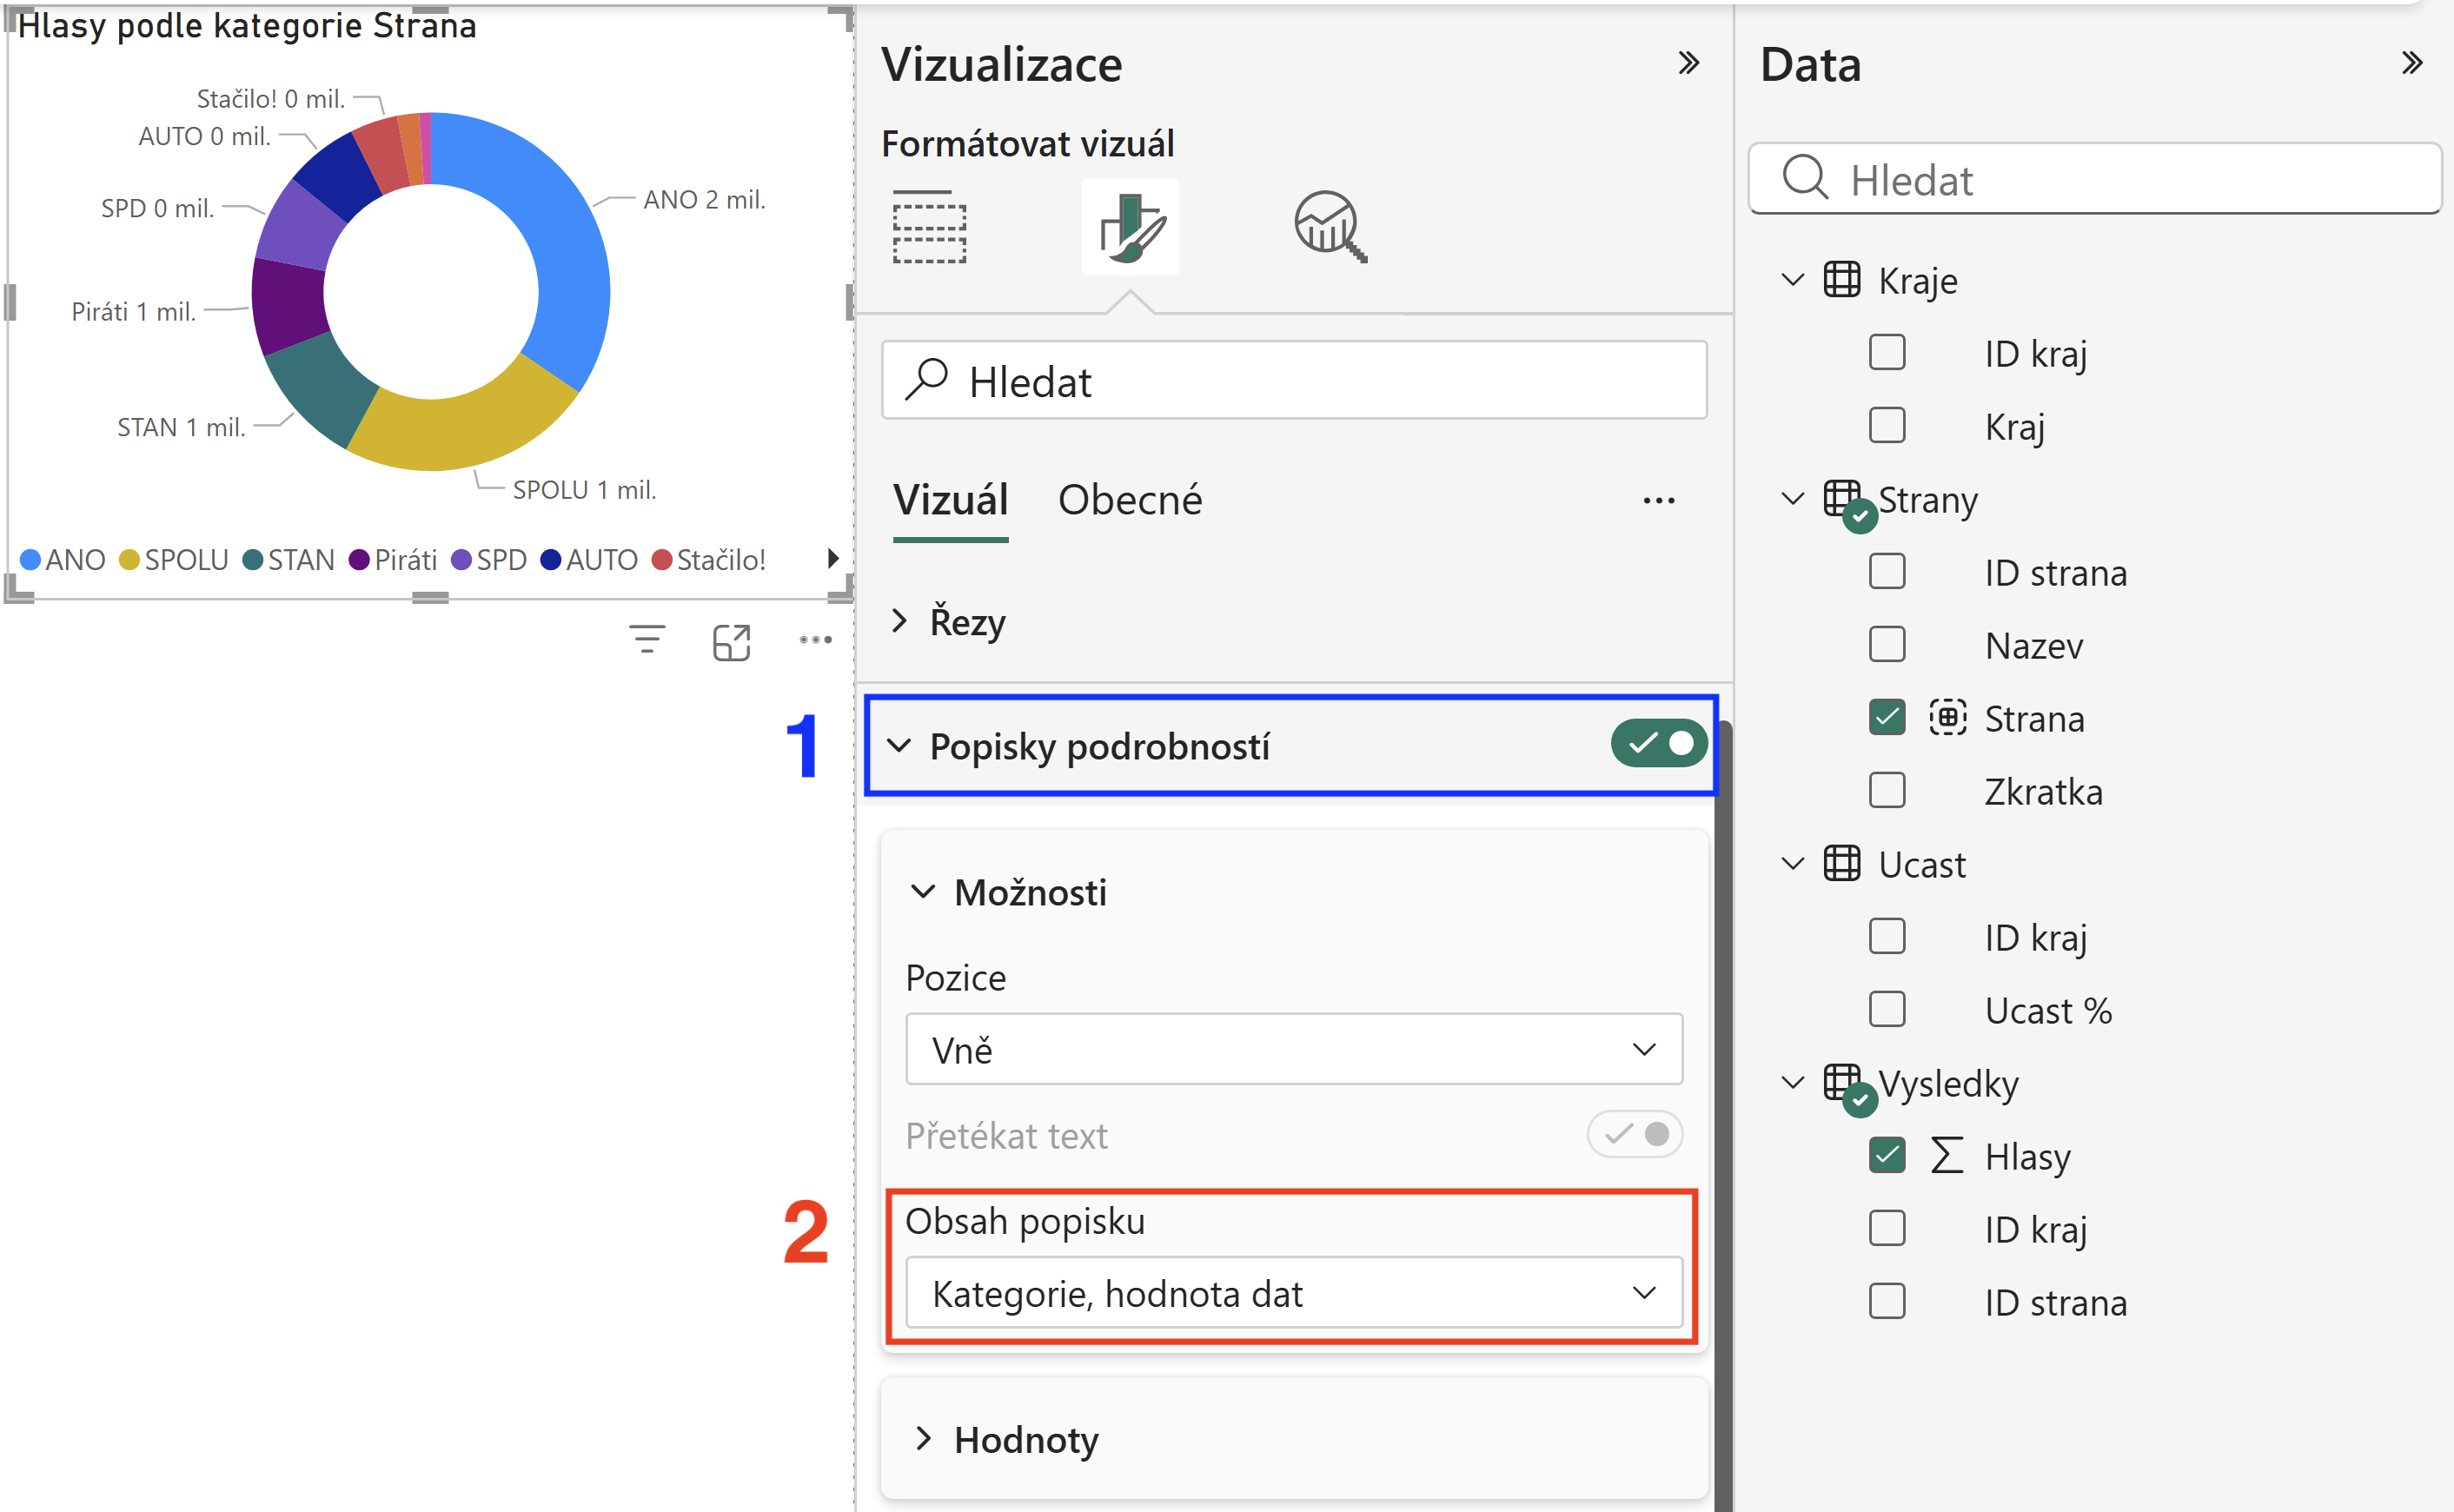
Task: Open the Analytics magnifier icon
Action: (1330, 227)
